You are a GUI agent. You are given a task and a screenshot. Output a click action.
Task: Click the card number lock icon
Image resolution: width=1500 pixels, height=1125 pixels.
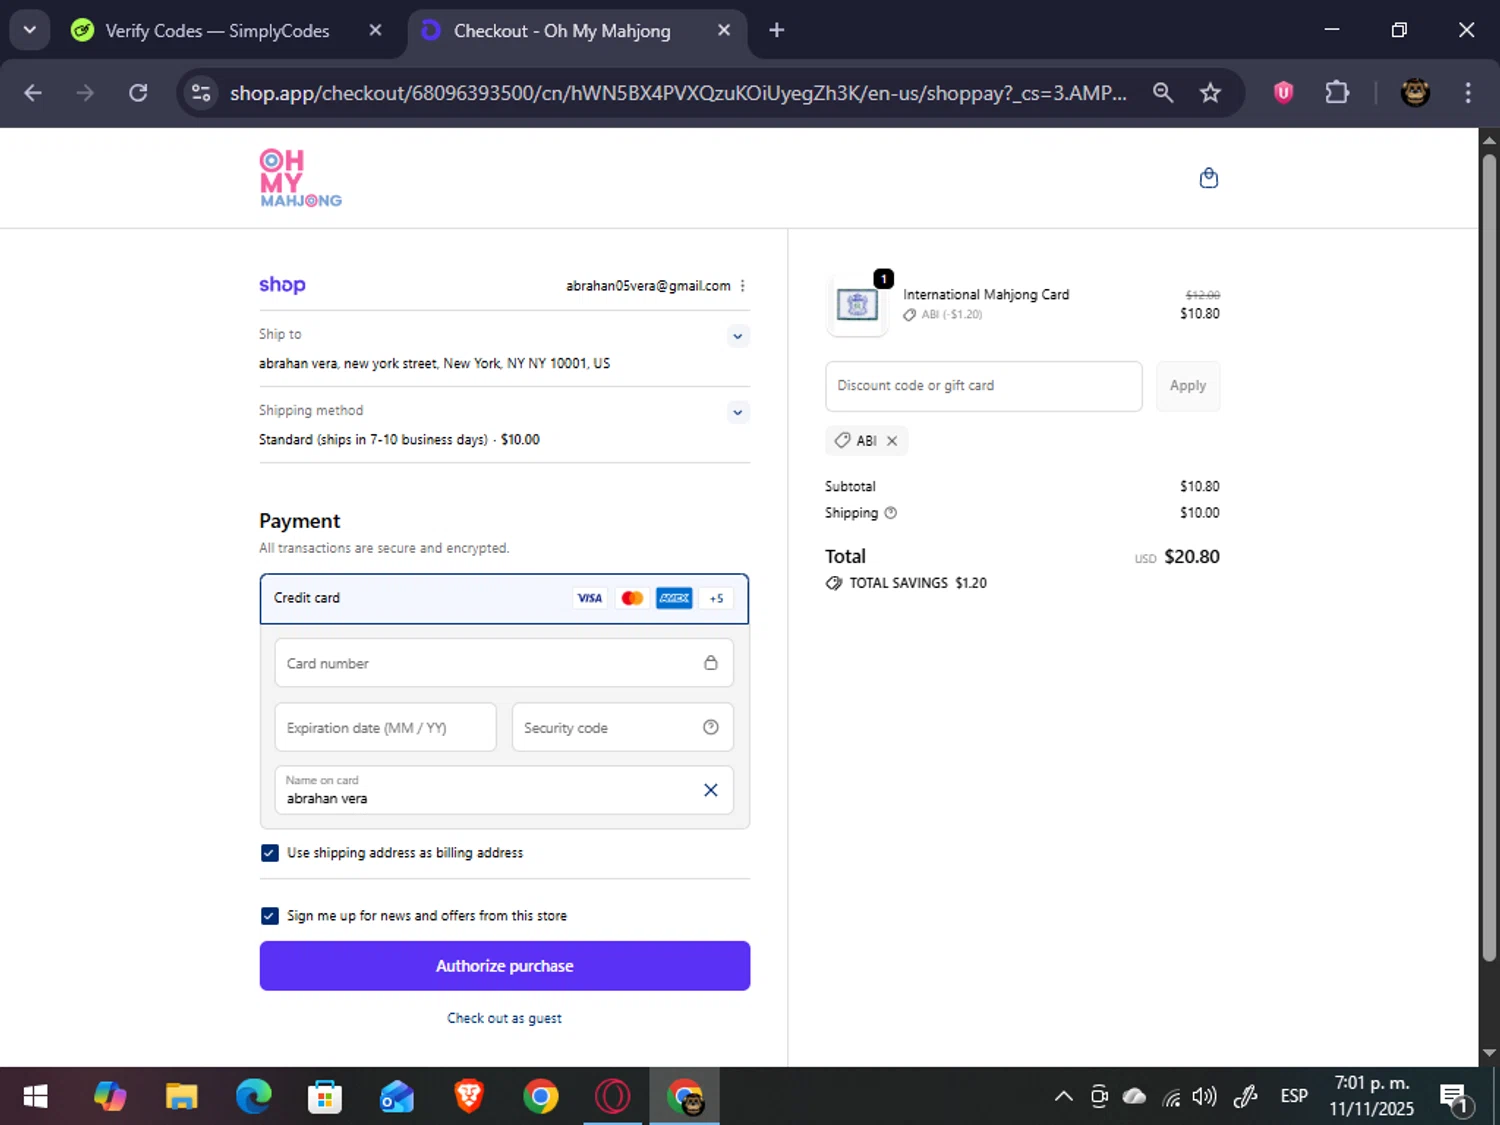710,663
